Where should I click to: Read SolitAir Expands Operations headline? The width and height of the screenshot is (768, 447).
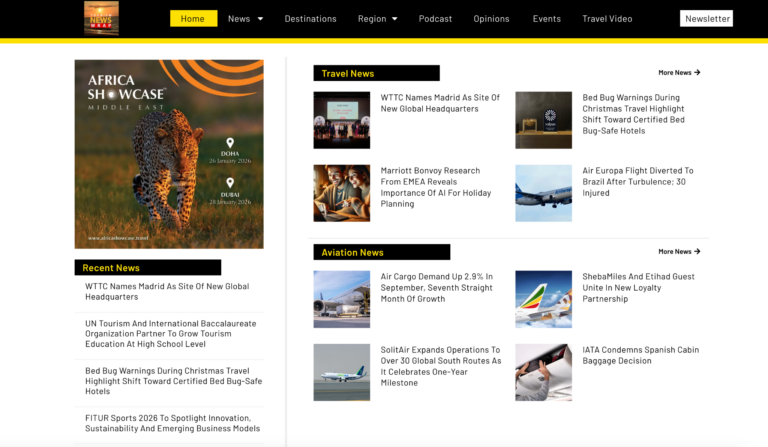tap(441, 366)
